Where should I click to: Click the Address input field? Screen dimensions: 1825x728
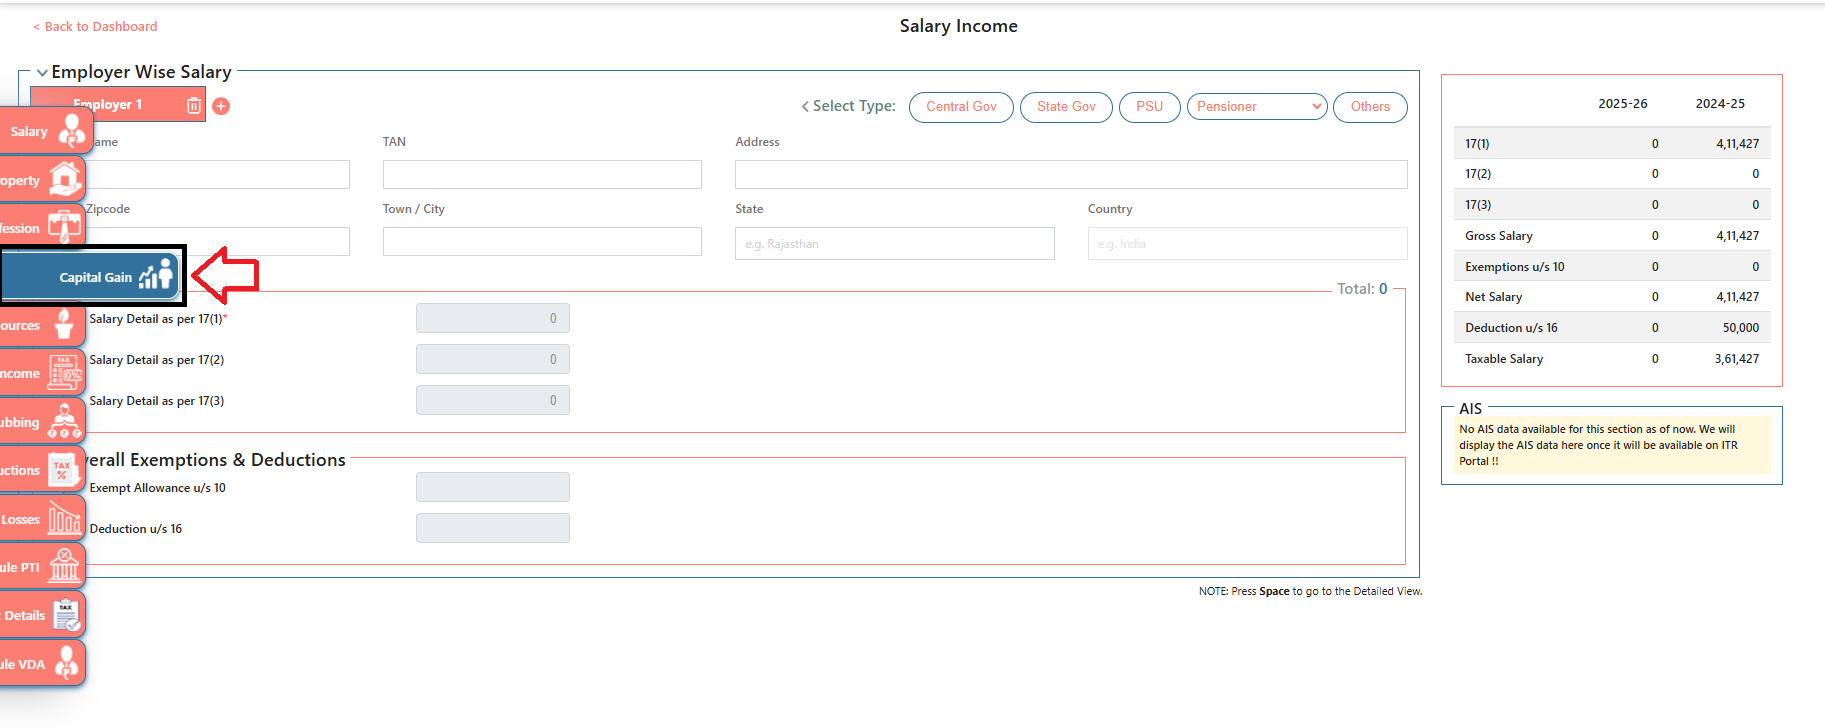coord(1071,175)
